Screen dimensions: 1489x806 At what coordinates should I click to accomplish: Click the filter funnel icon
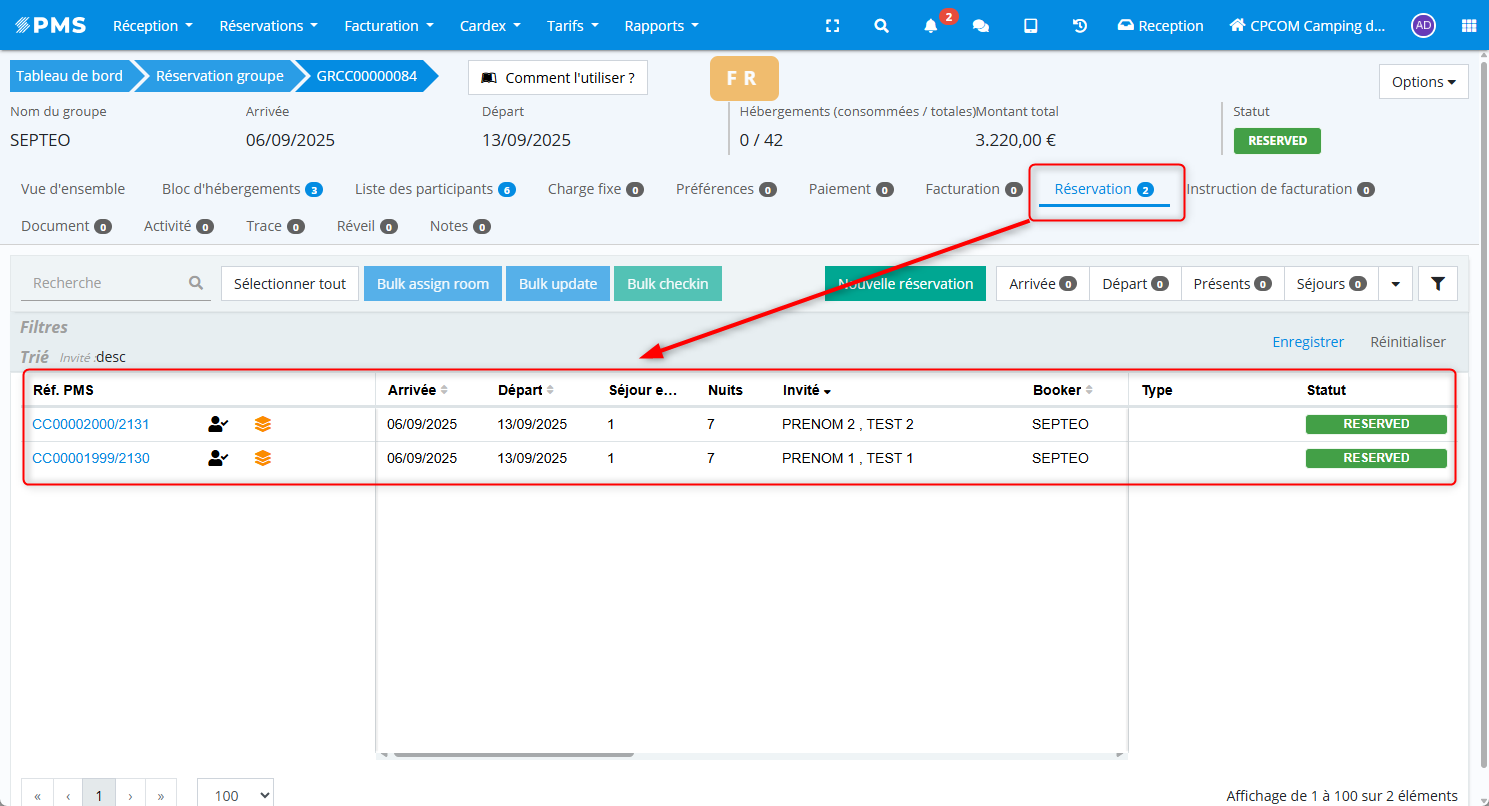1437,284
